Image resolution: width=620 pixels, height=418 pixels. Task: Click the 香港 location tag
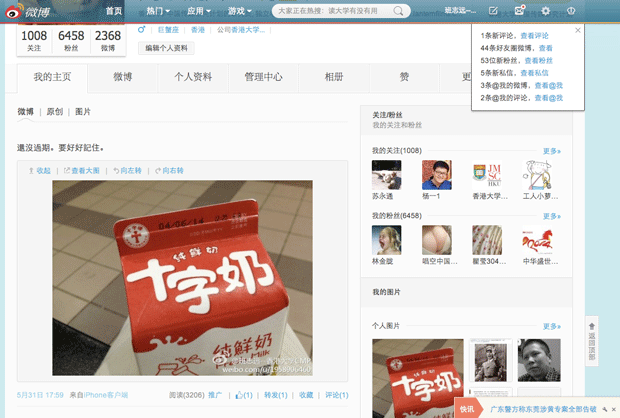(x=198, y=30)
